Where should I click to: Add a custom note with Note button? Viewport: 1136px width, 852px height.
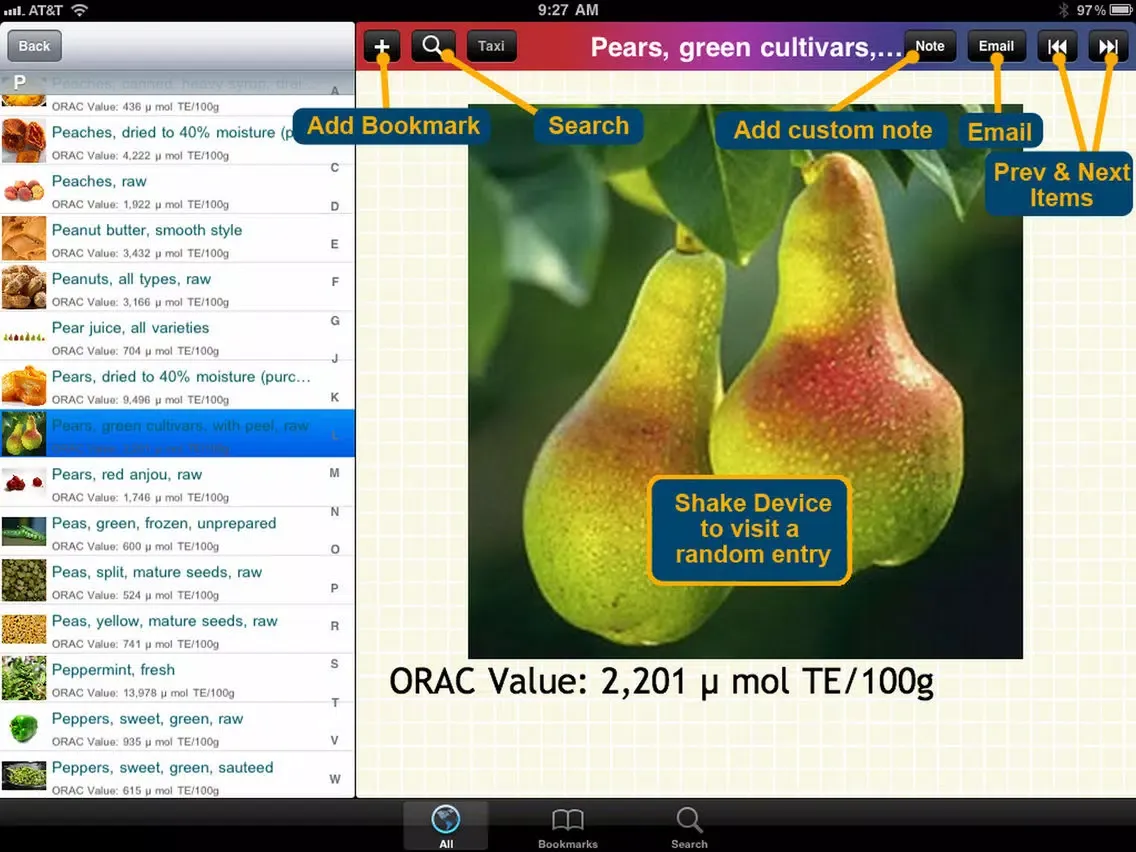930,46
